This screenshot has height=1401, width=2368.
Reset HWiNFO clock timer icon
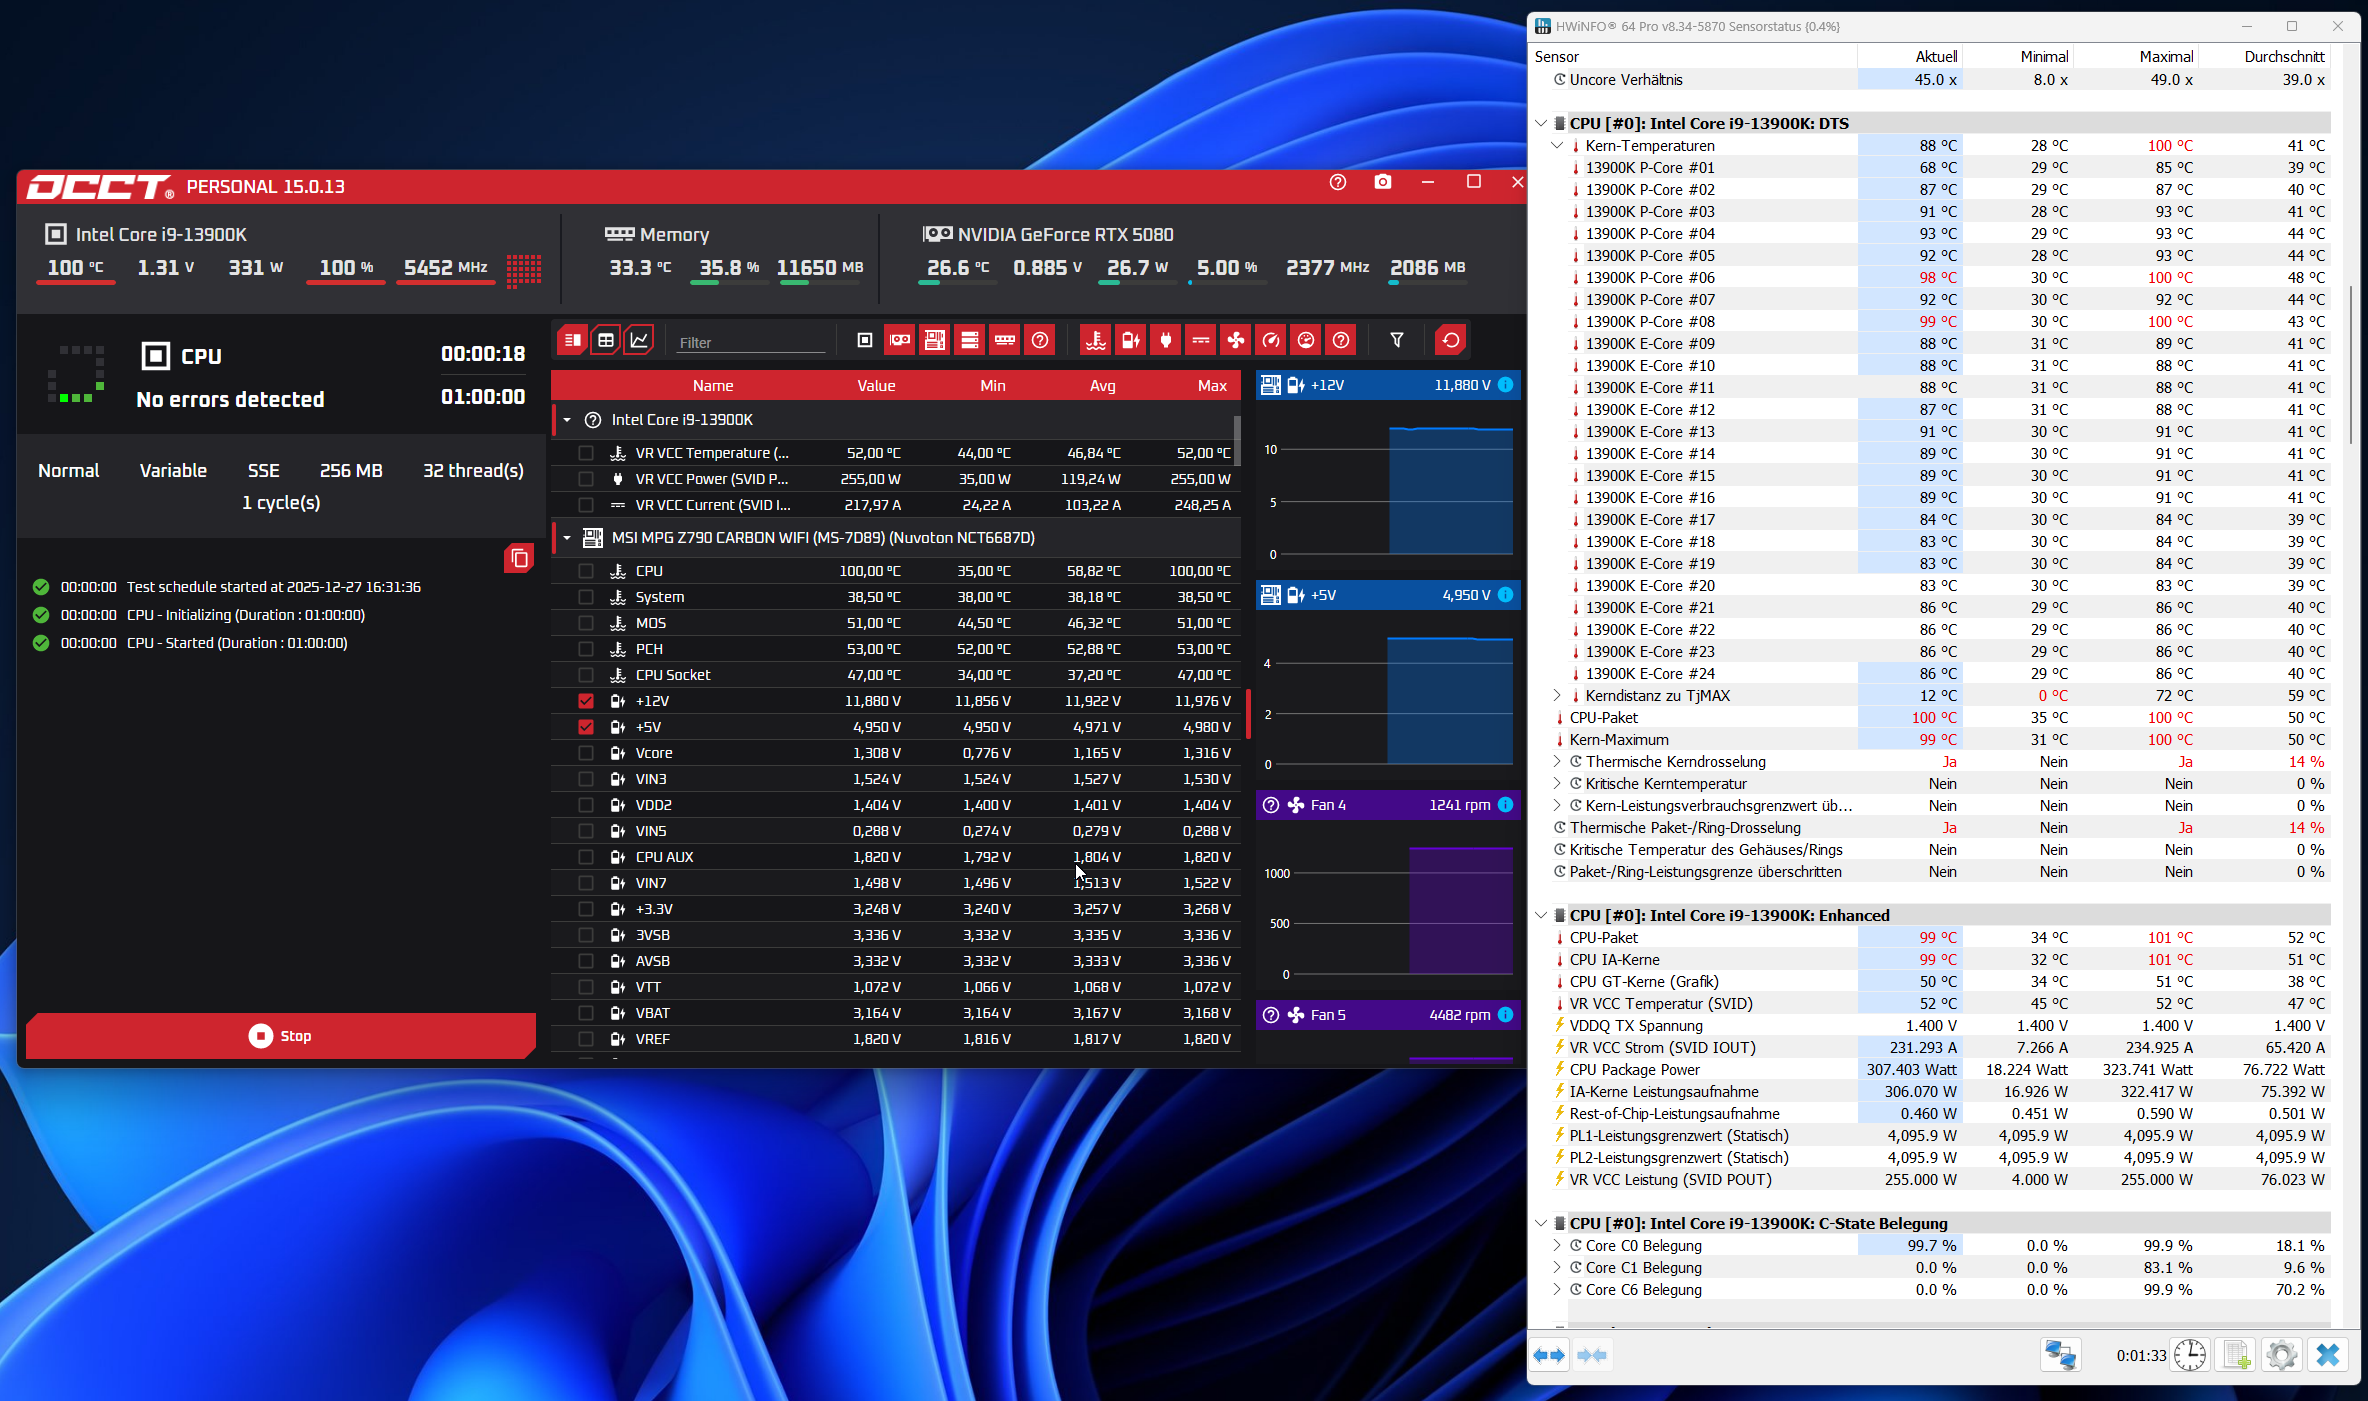2190,1355
